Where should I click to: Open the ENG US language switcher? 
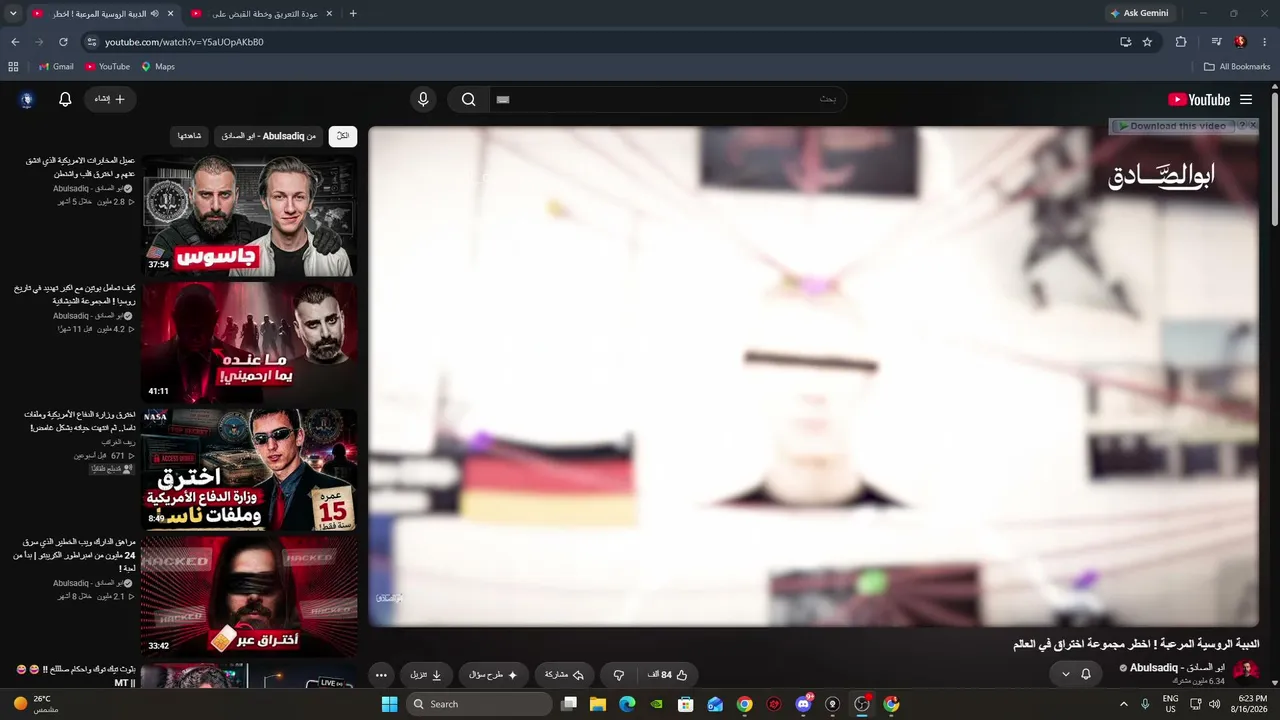coord(1170,704)
